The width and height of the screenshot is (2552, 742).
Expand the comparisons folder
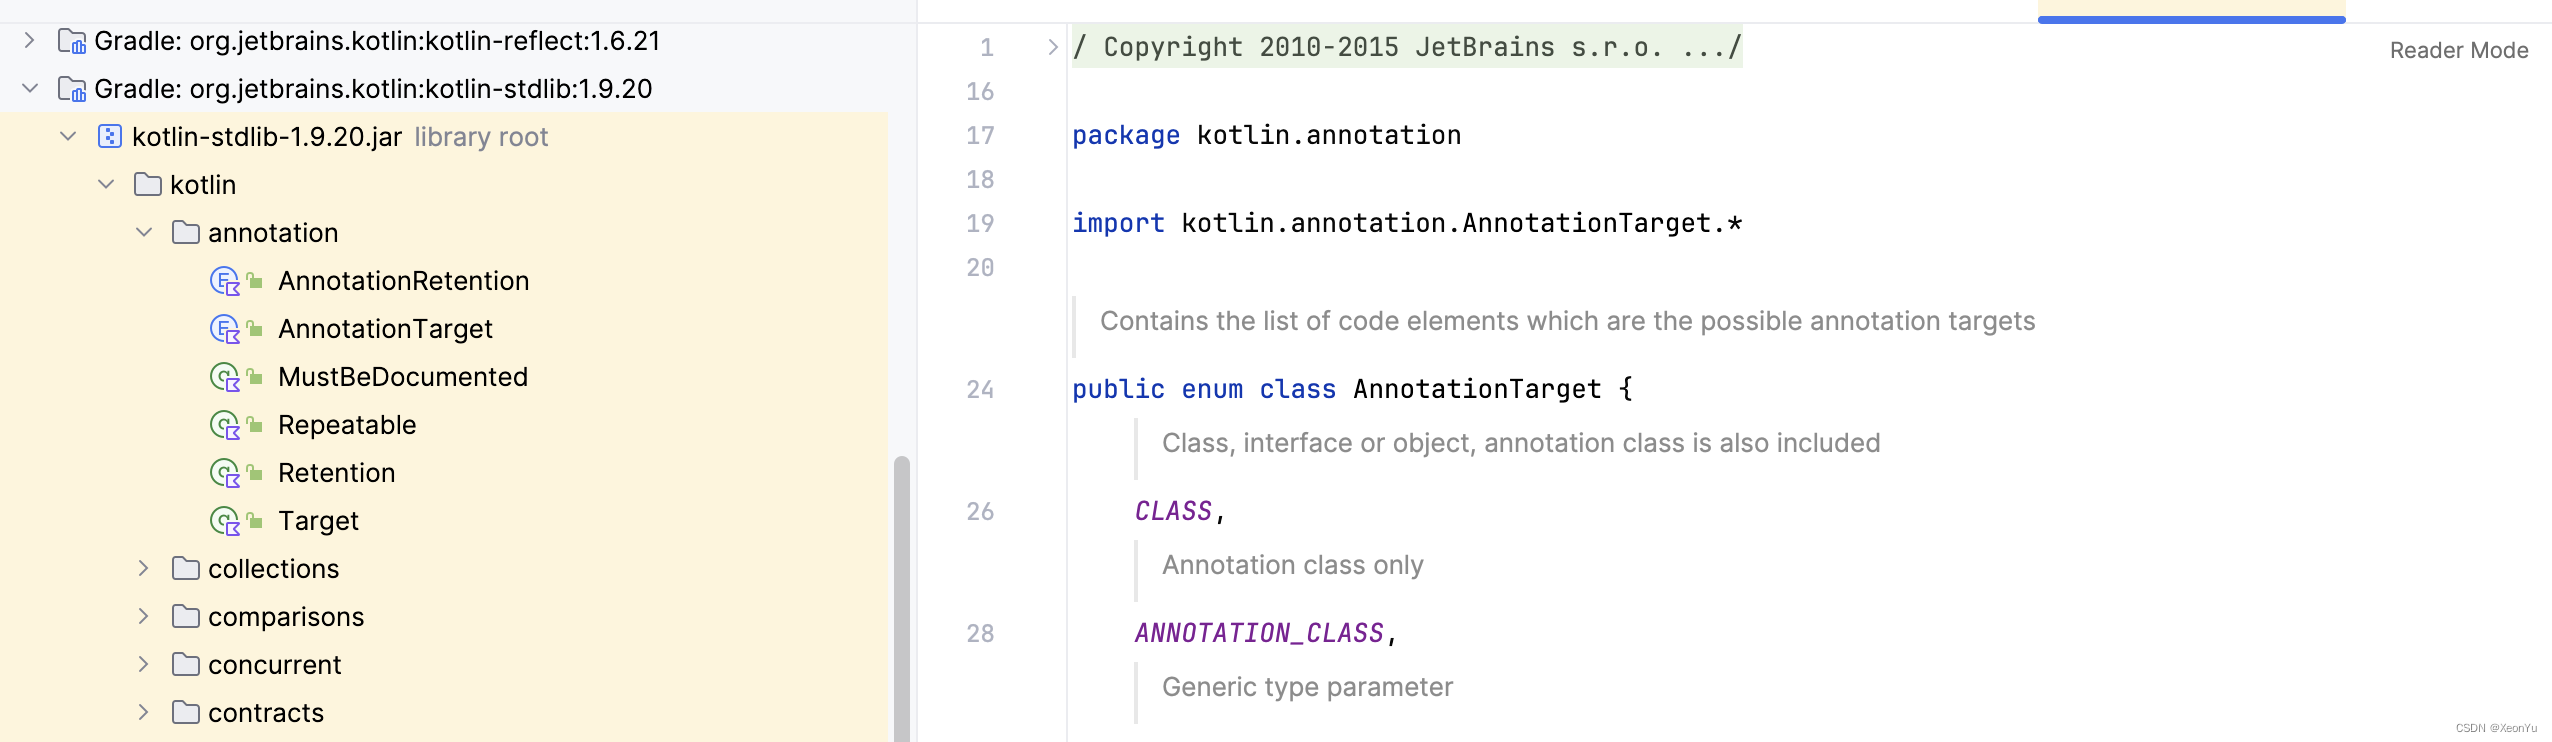pos(144,617)
